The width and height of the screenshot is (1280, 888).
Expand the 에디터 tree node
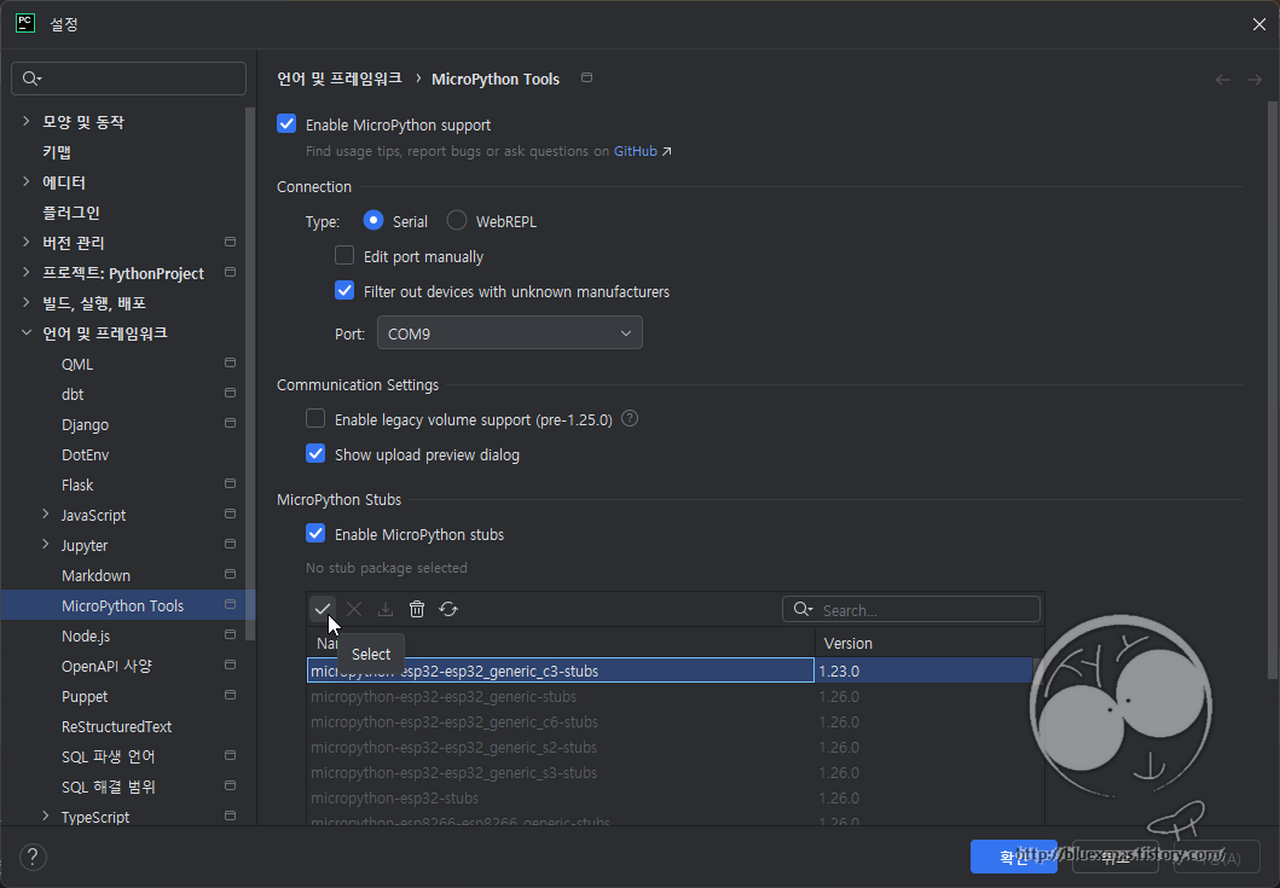coord(27,182)
